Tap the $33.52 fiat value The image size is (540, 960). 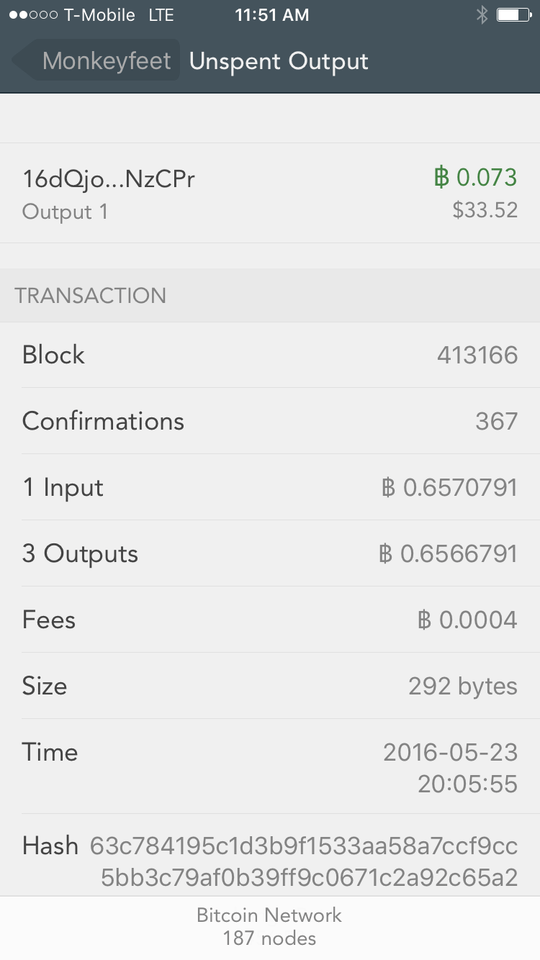[x=485, y=210]
